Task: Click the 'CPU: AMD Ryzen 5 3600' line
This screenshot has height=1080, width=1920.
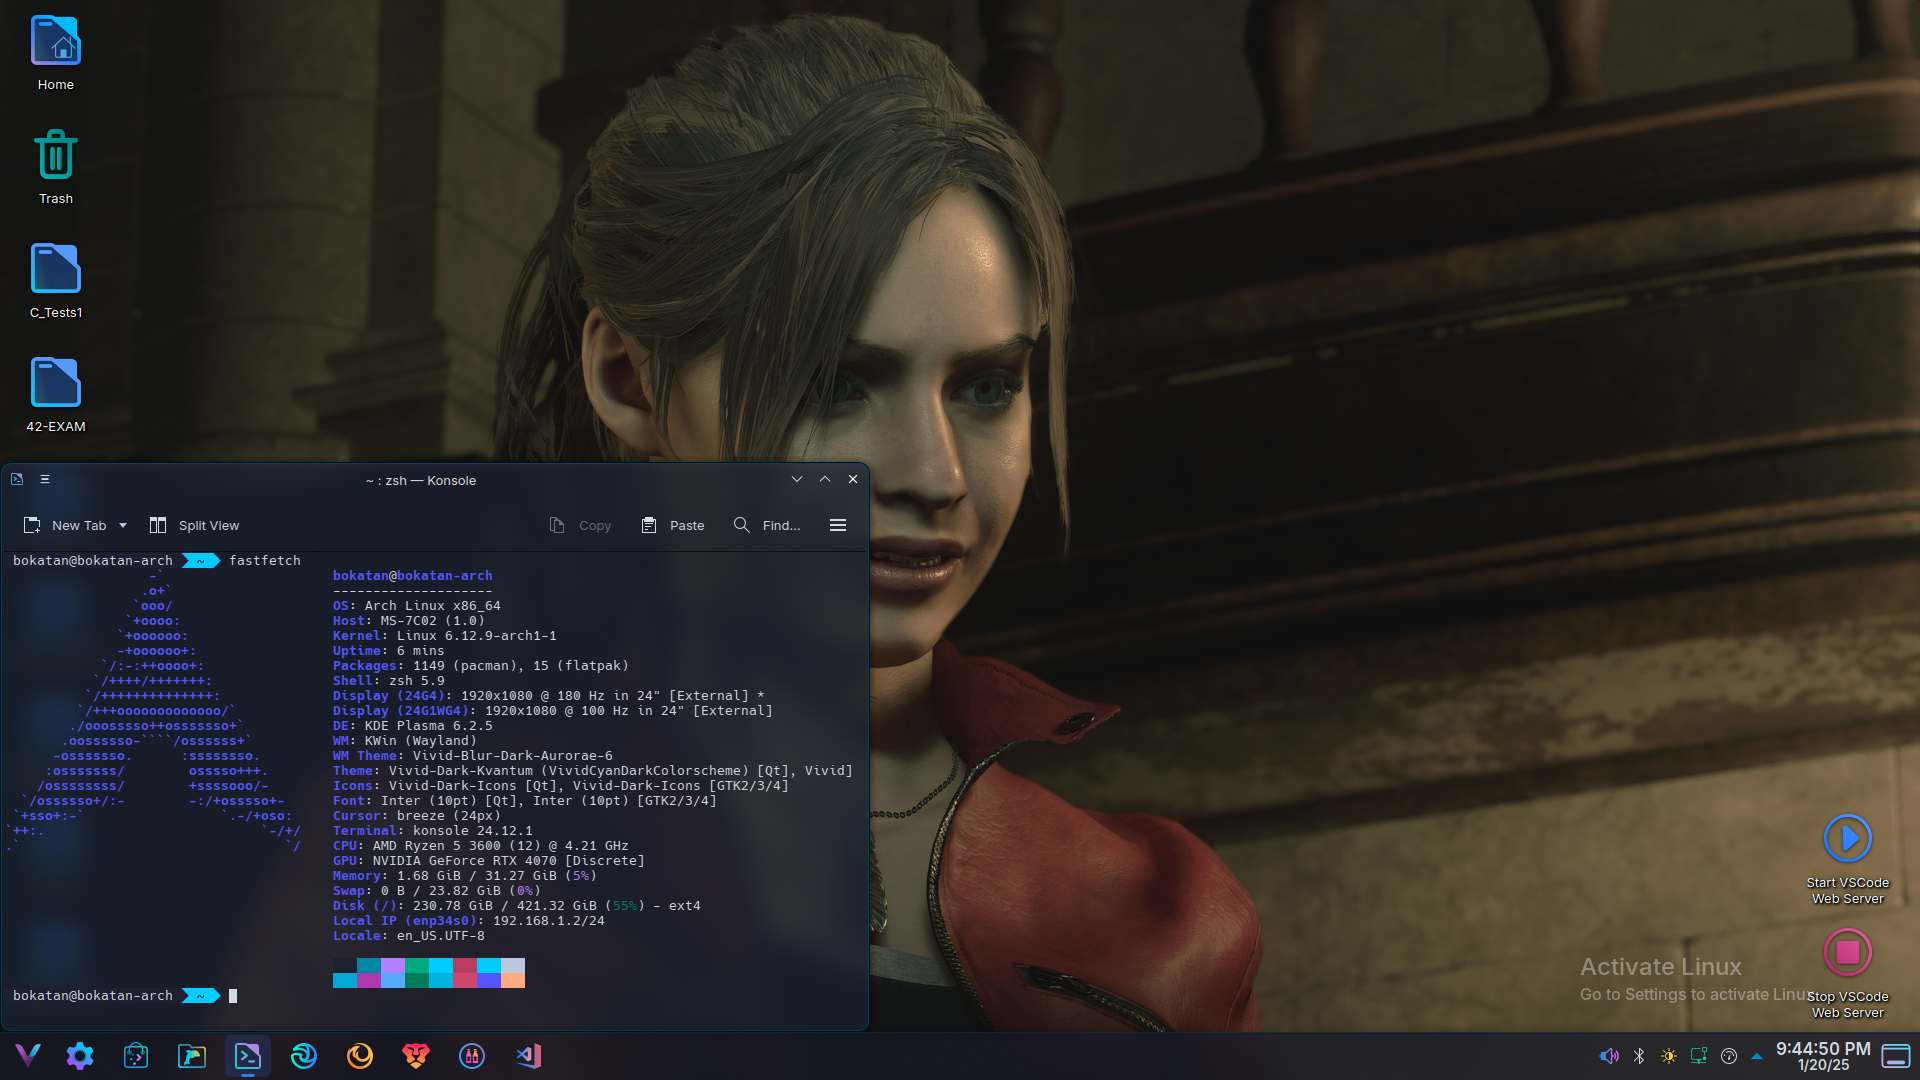Action: coord(481,845)
